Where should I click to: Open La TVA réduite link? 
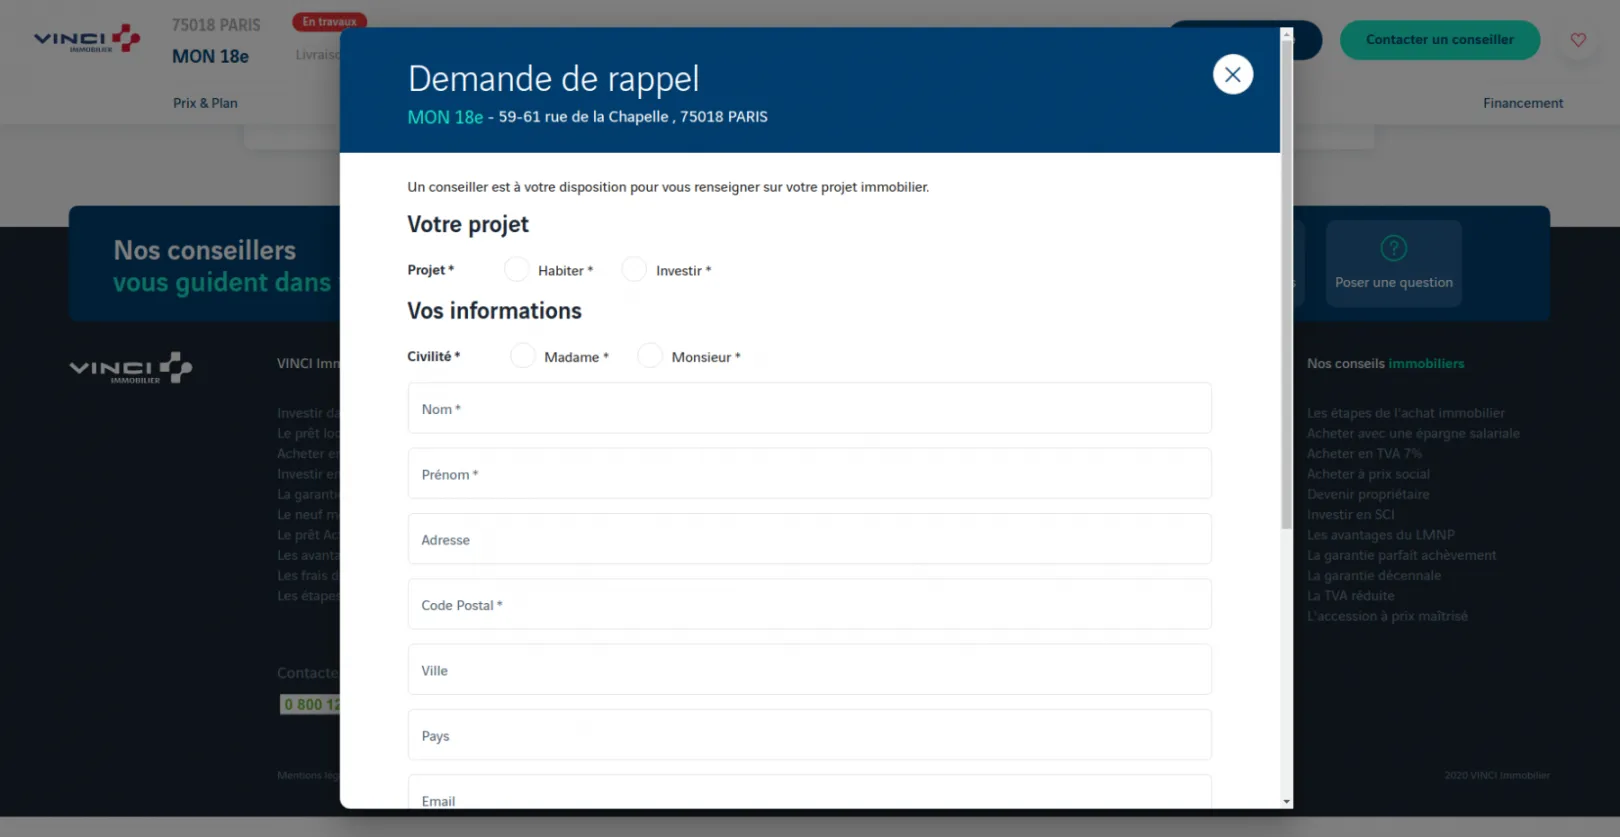tap(1350, 595)
